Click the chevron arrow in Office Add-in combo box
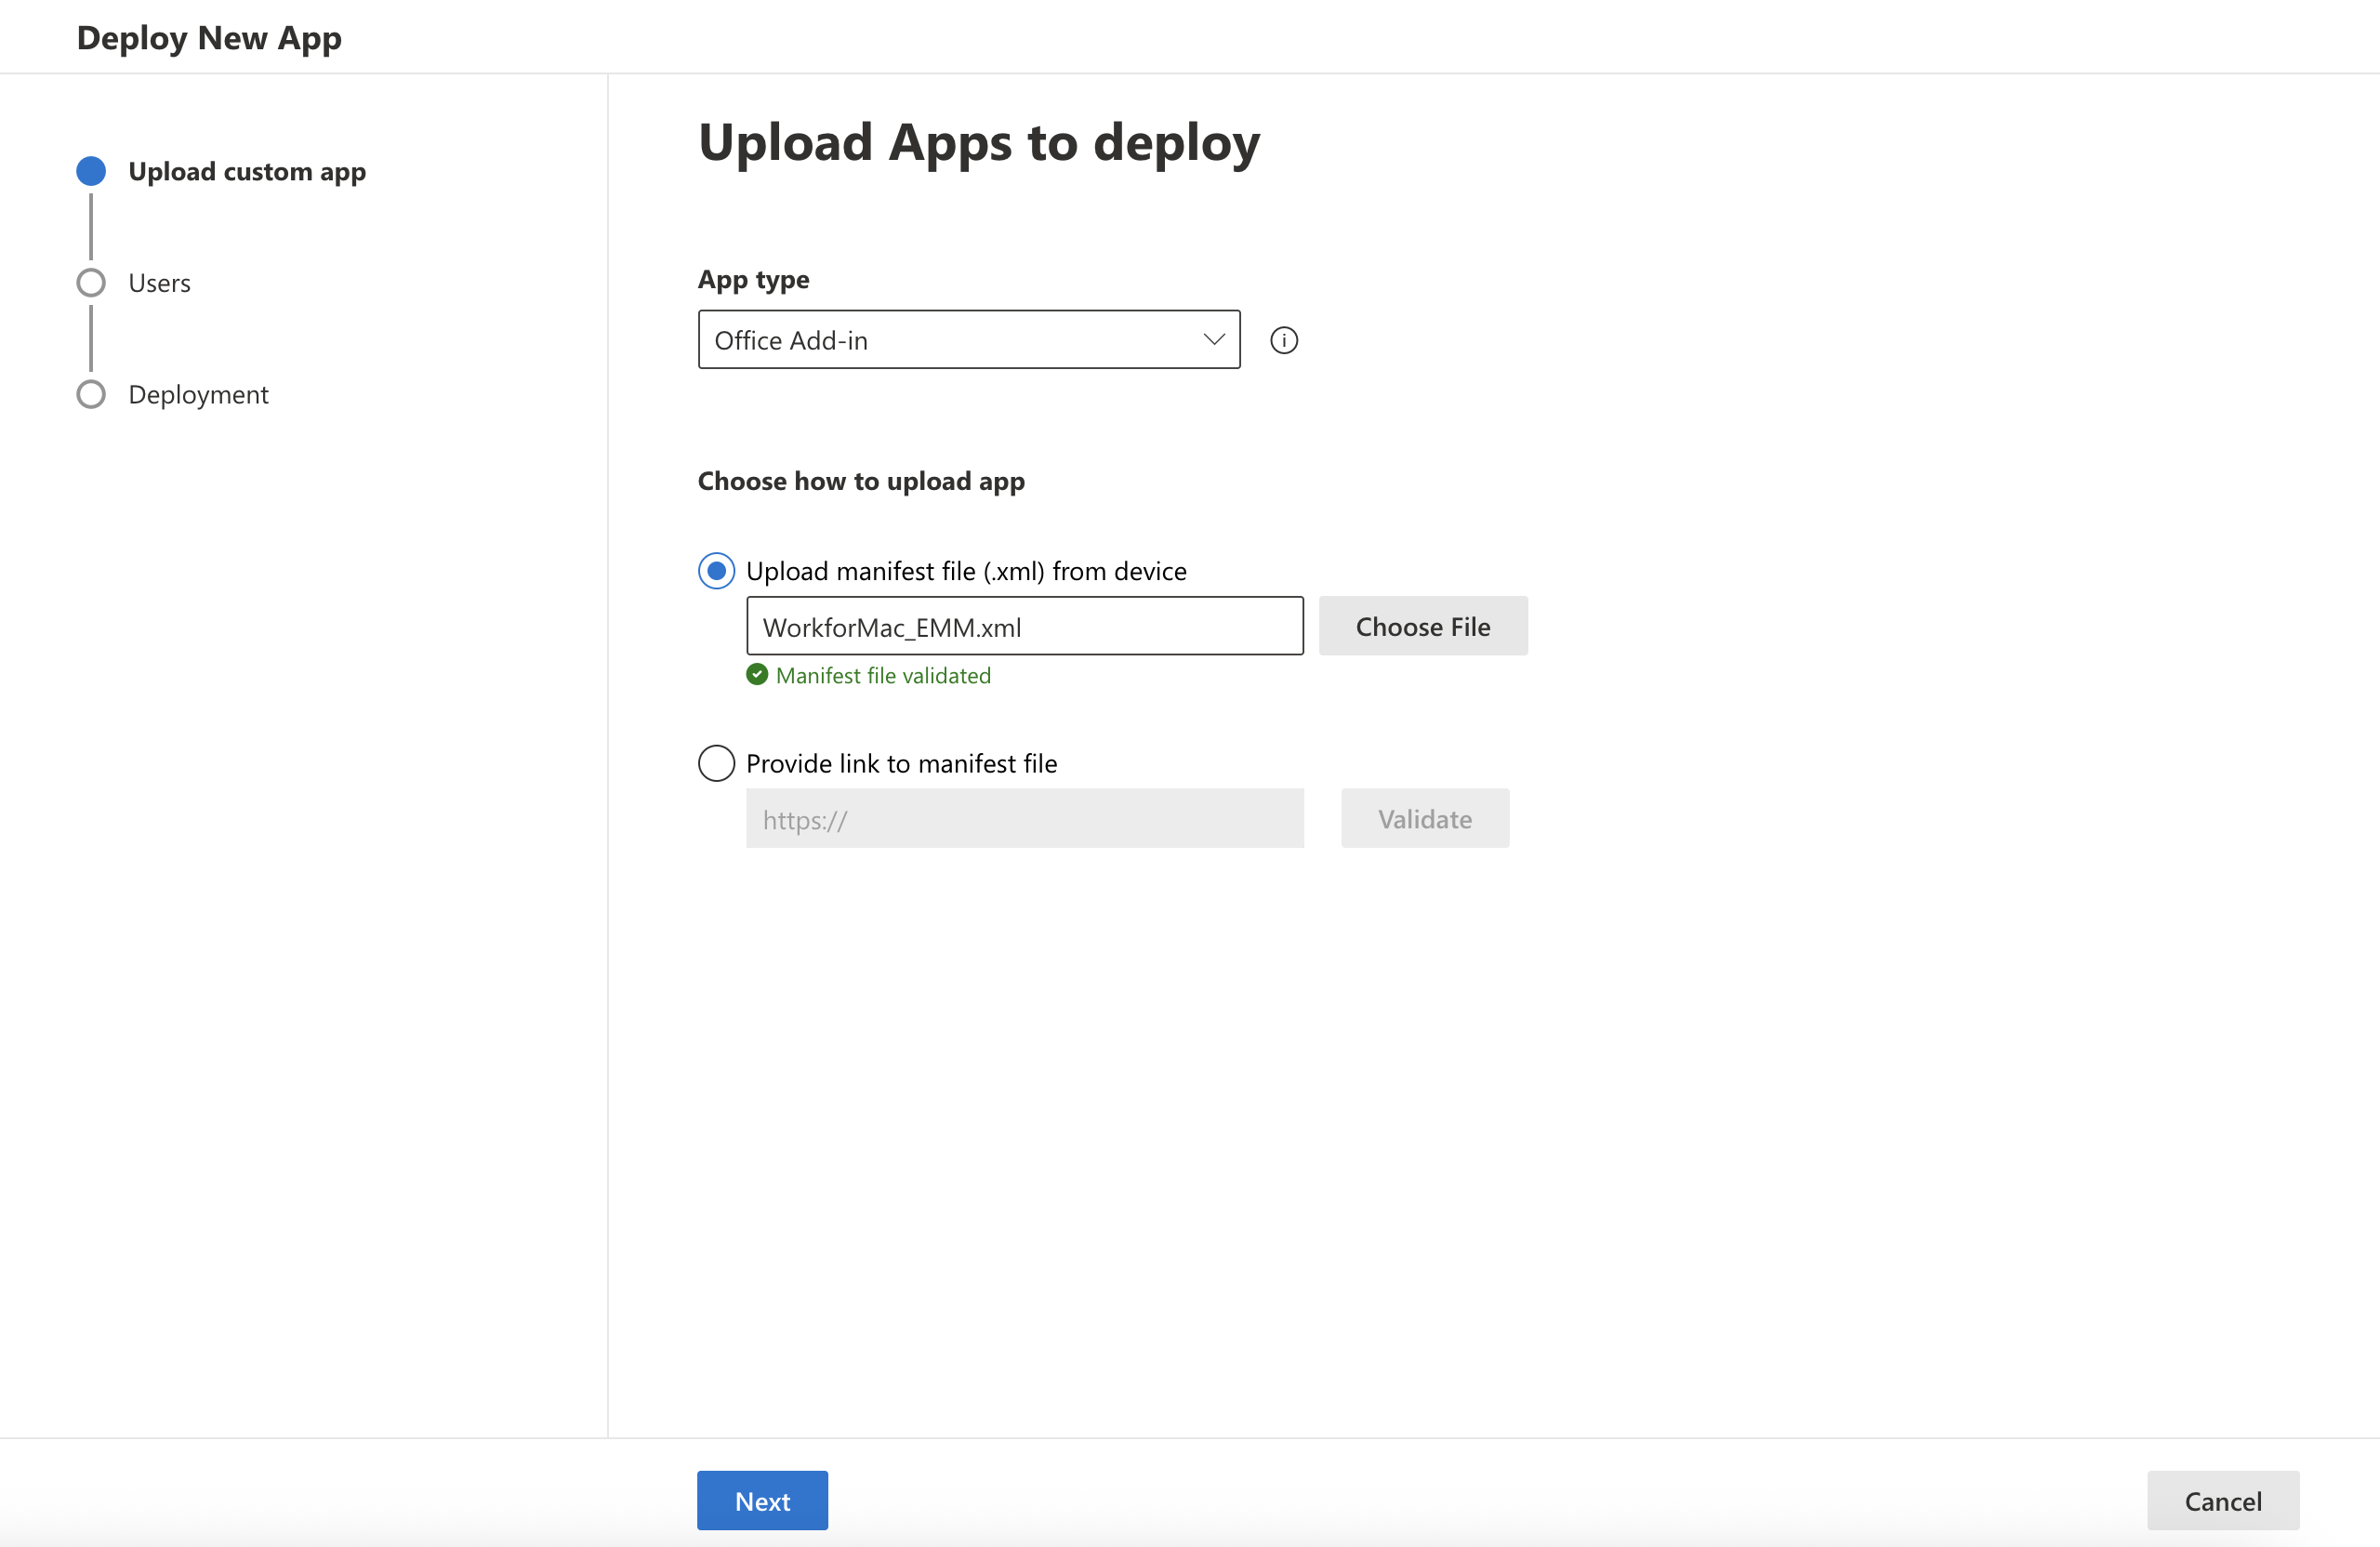 pos(1213,340)
